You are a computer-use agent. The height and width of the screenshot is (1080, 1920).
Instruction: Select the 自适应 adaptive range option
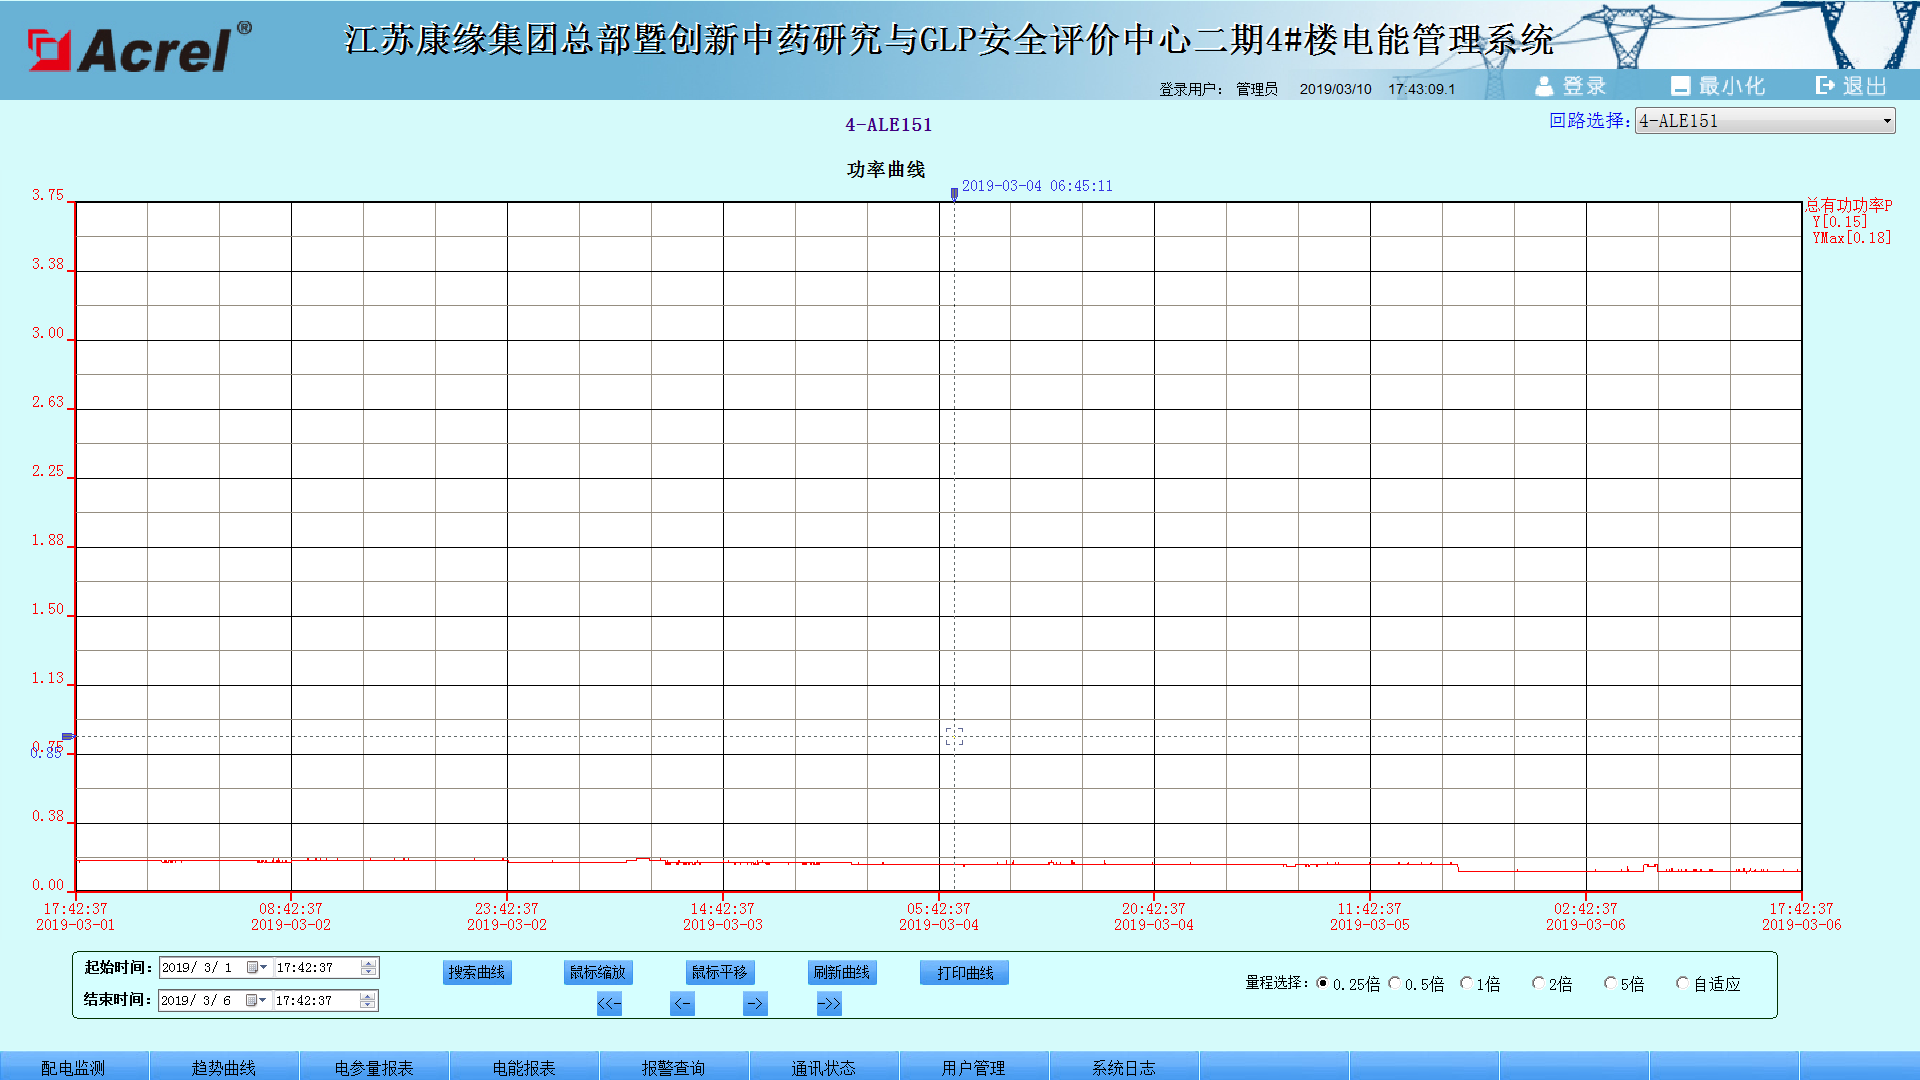pos(1682,984)
